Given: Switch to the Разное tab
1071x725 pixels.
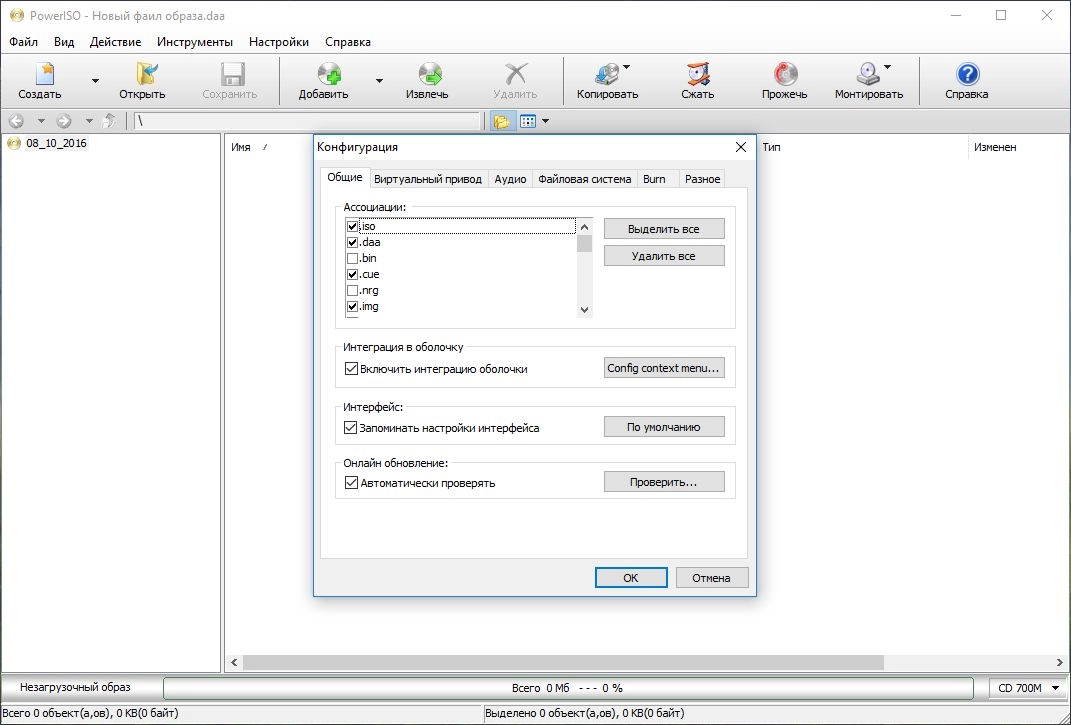Looking at the screenshot, I should [703, 179].
